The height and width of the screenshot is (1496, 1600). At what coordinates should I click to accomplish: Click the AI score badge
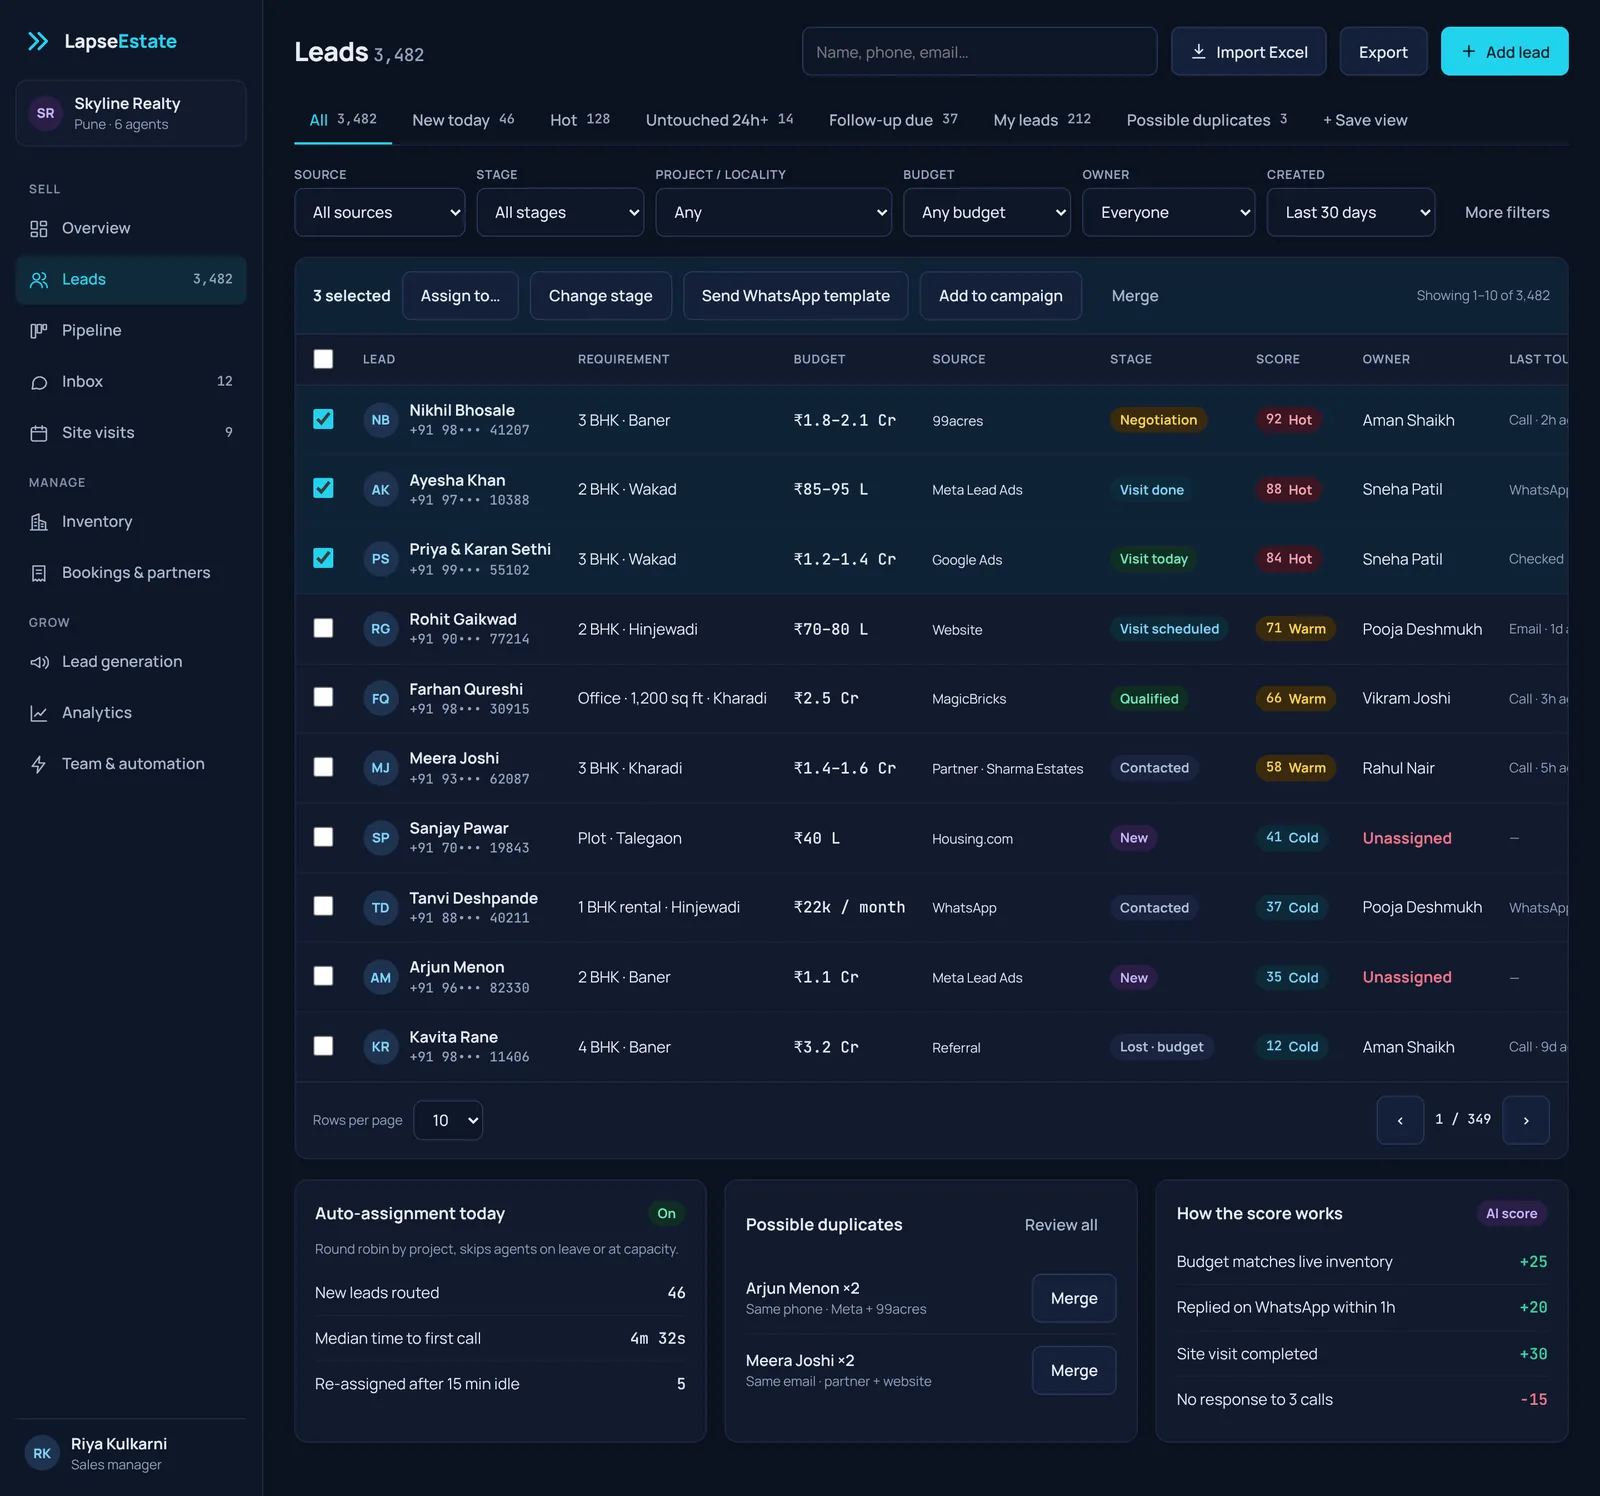(1512, 1213)
